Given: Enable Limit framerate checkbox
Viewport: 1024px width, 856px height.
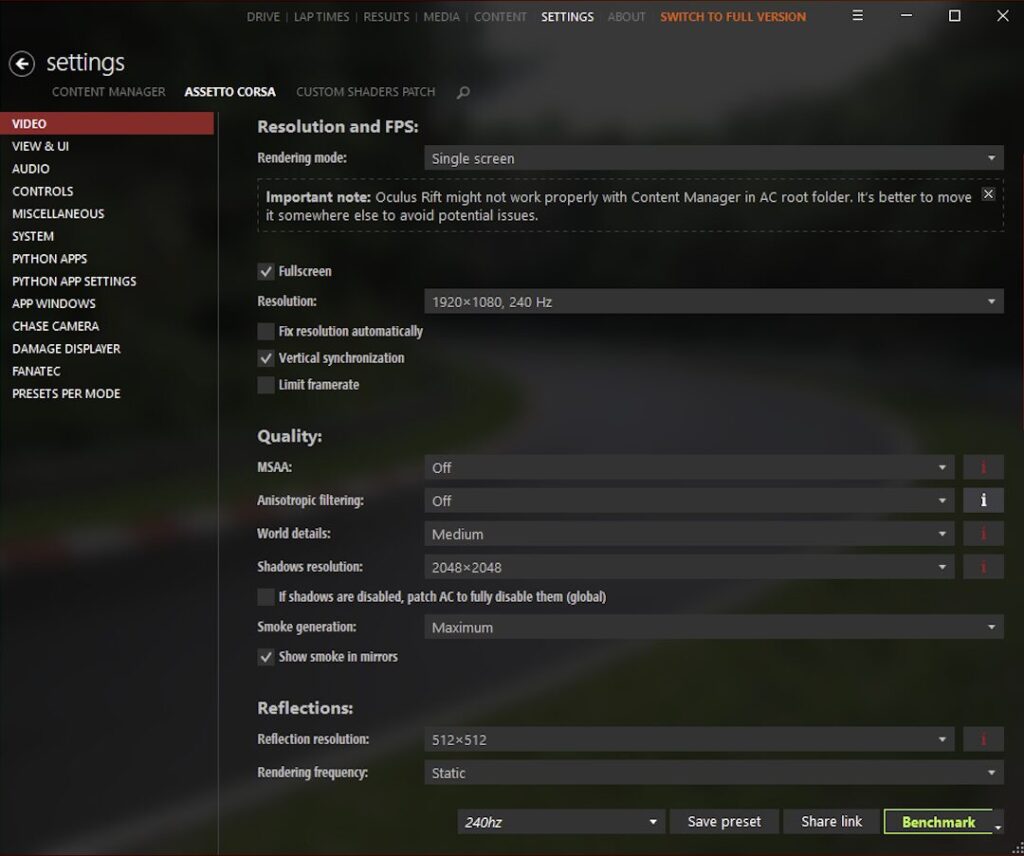Looking at the screenshot, I should 266,385.
